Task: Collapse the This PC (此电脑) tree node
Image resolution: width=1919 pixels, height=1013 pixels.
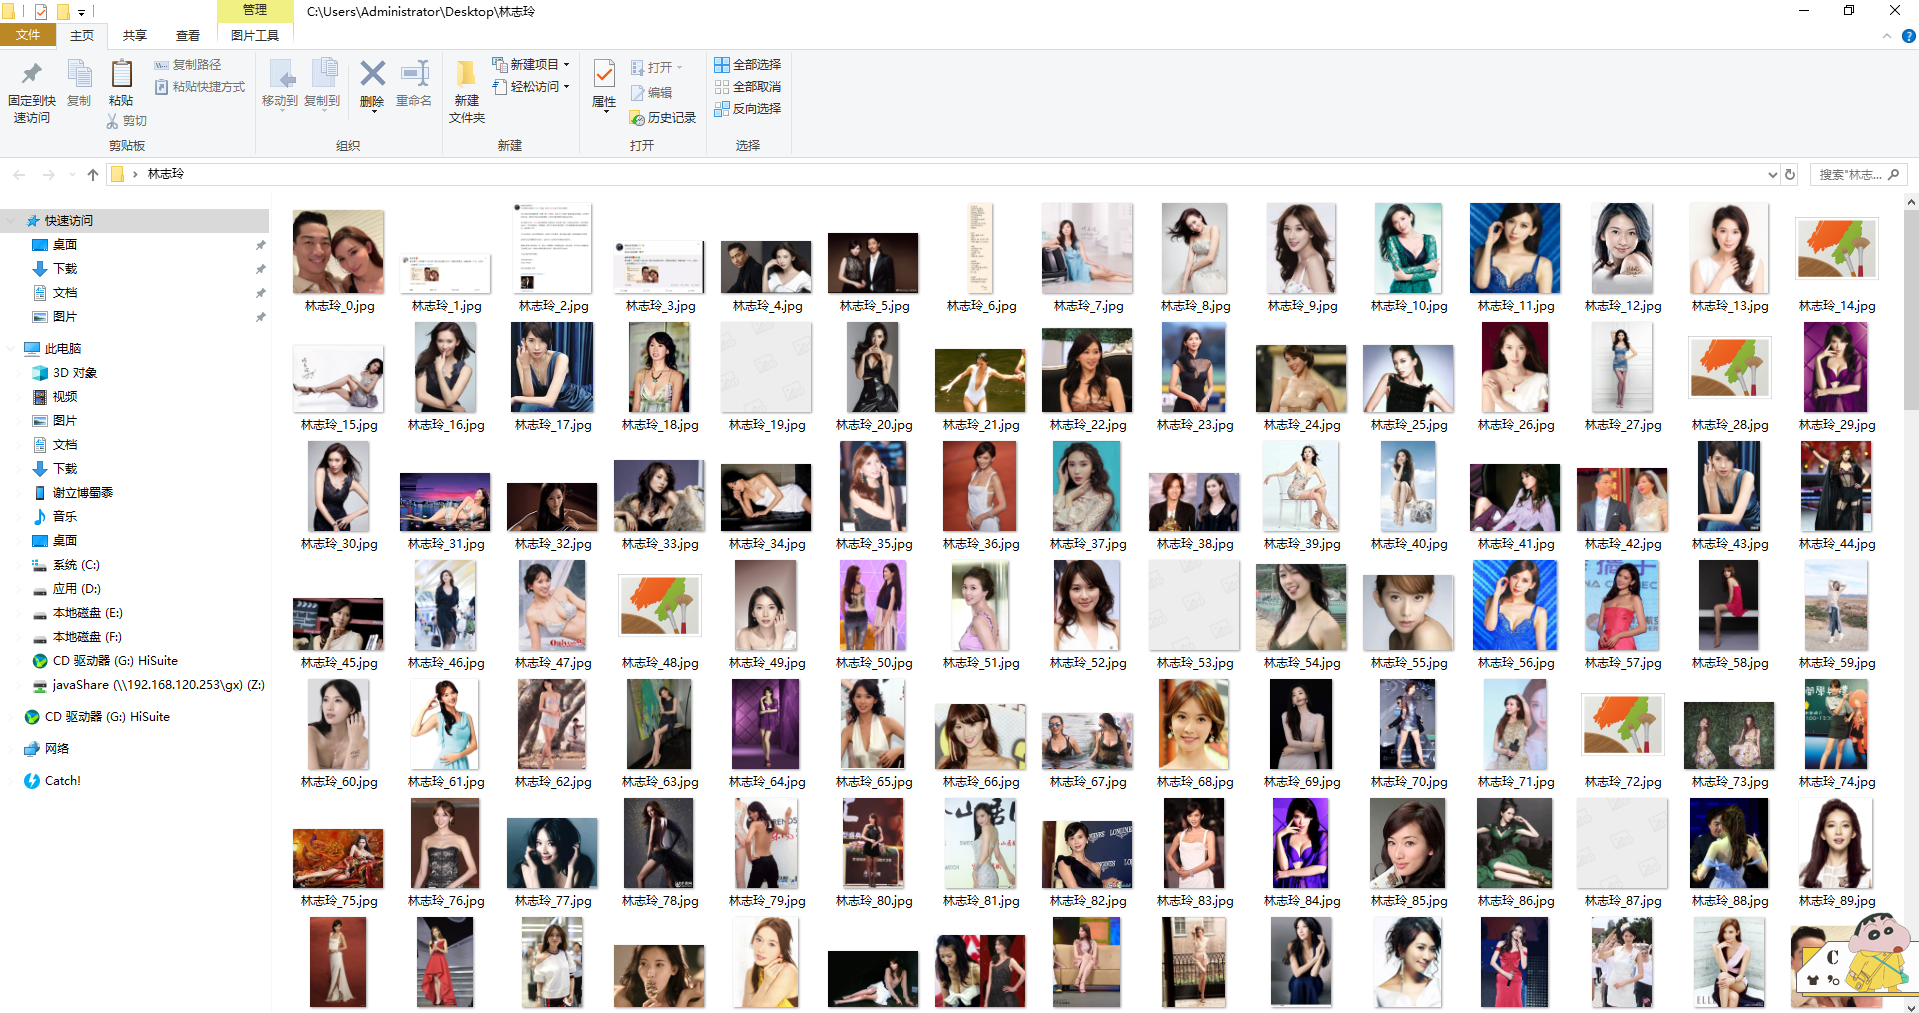Action: (x=12, y=349)
